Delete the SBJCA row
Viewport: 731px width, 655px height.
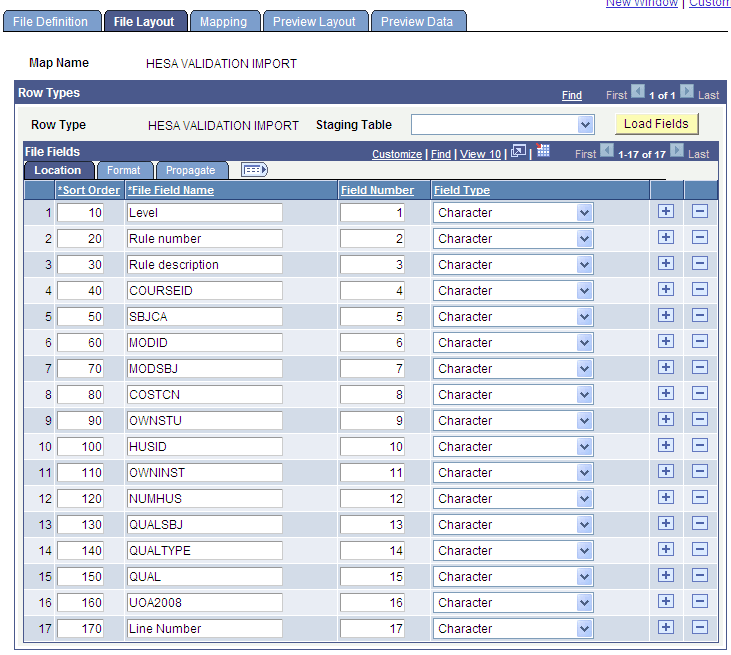[700, 316]
